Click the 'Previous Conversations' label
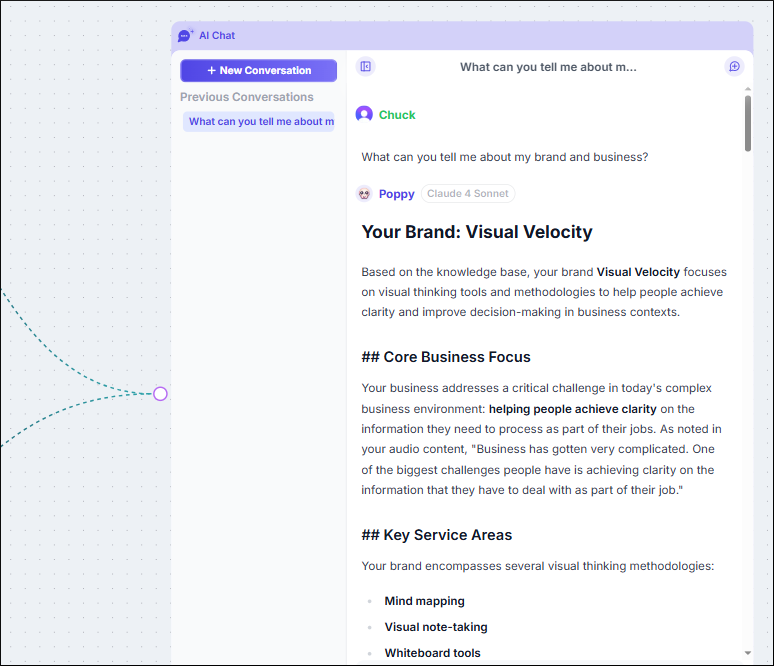Screen dimensions: 774x666 pos(247,97)
